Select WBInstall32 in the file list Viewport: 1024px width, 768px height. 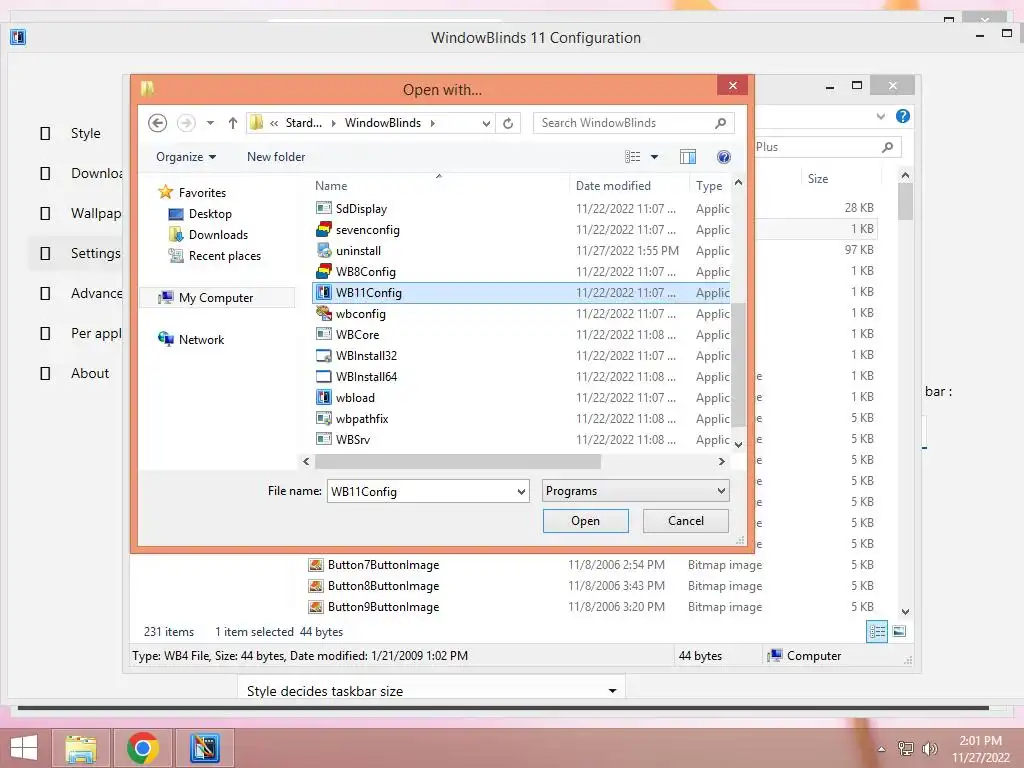pyautogui.click(x=521, y=355)
